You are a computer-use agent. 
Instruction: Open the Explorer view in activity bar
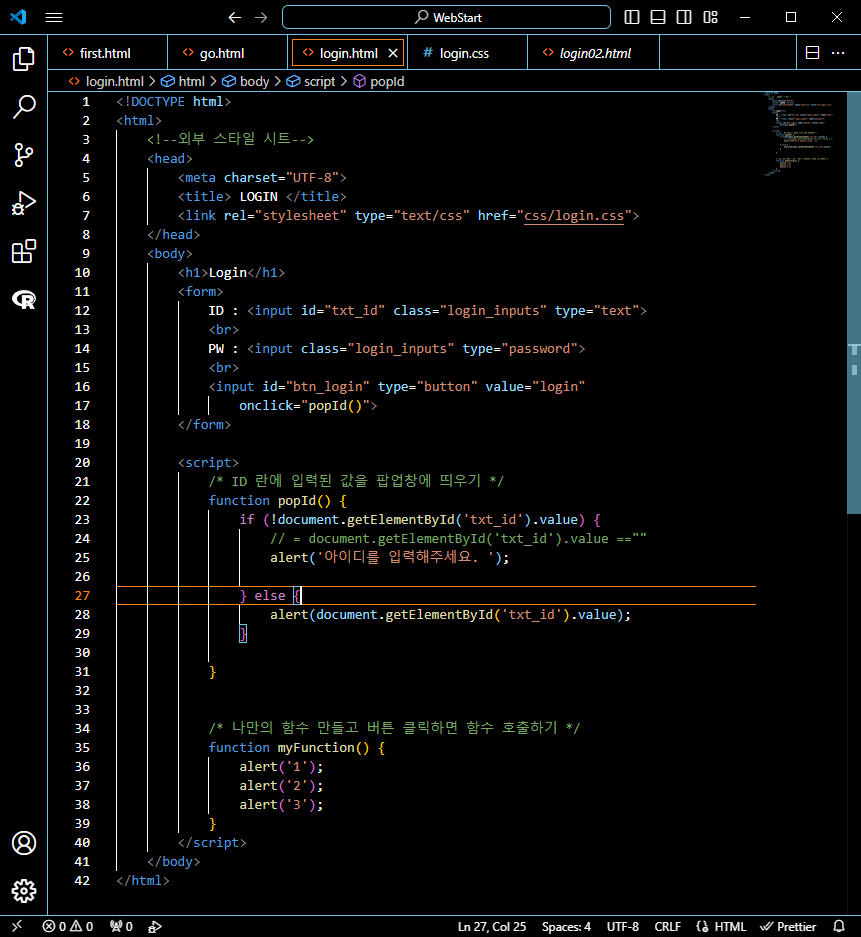(24, 59)
